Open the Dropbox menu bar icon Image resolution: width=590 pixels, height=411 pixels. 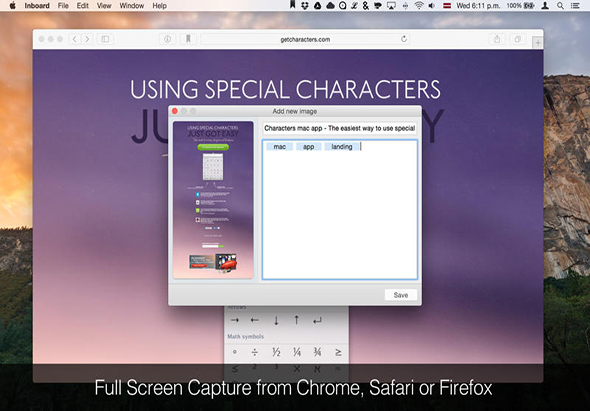point(305,6)
